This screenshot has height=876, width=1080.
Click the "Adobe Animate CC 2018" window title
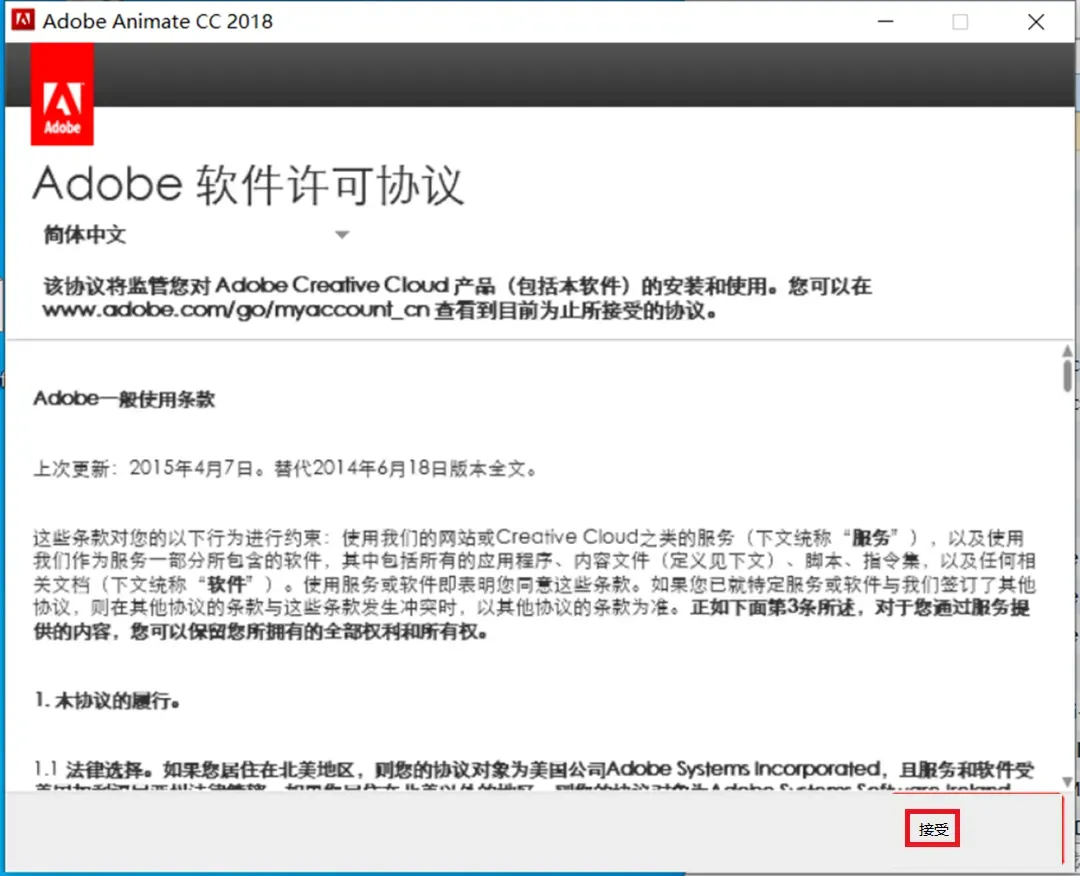coord(158,21)
